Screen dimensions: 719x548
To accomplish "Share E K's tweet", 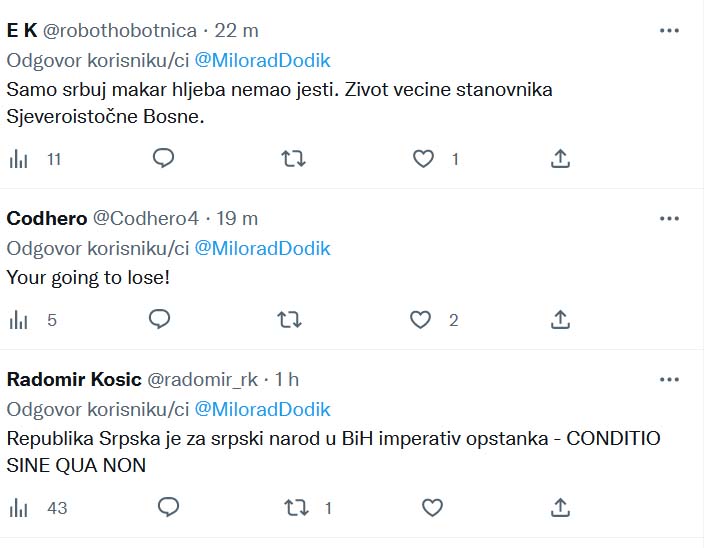I will point(561,158).
